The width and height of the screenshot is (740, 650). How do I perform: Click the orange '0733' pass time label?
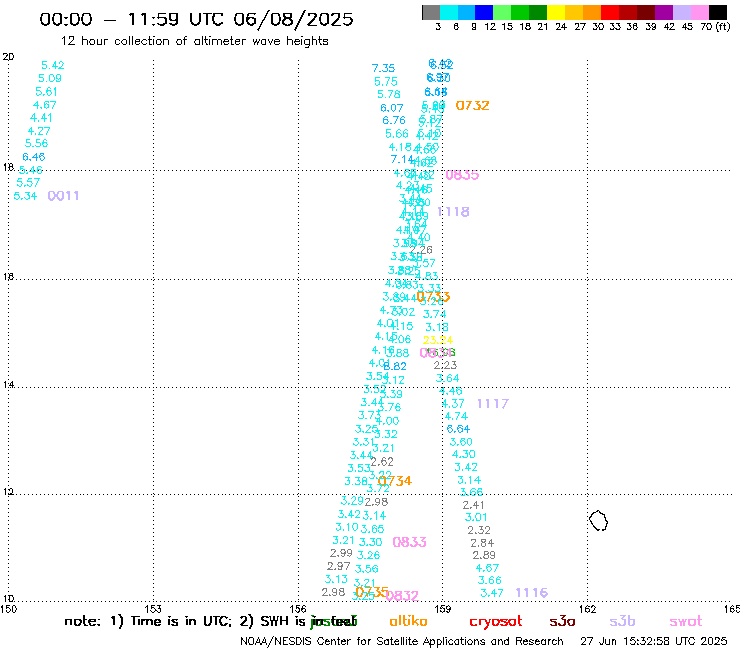click(x=433, y=297)
